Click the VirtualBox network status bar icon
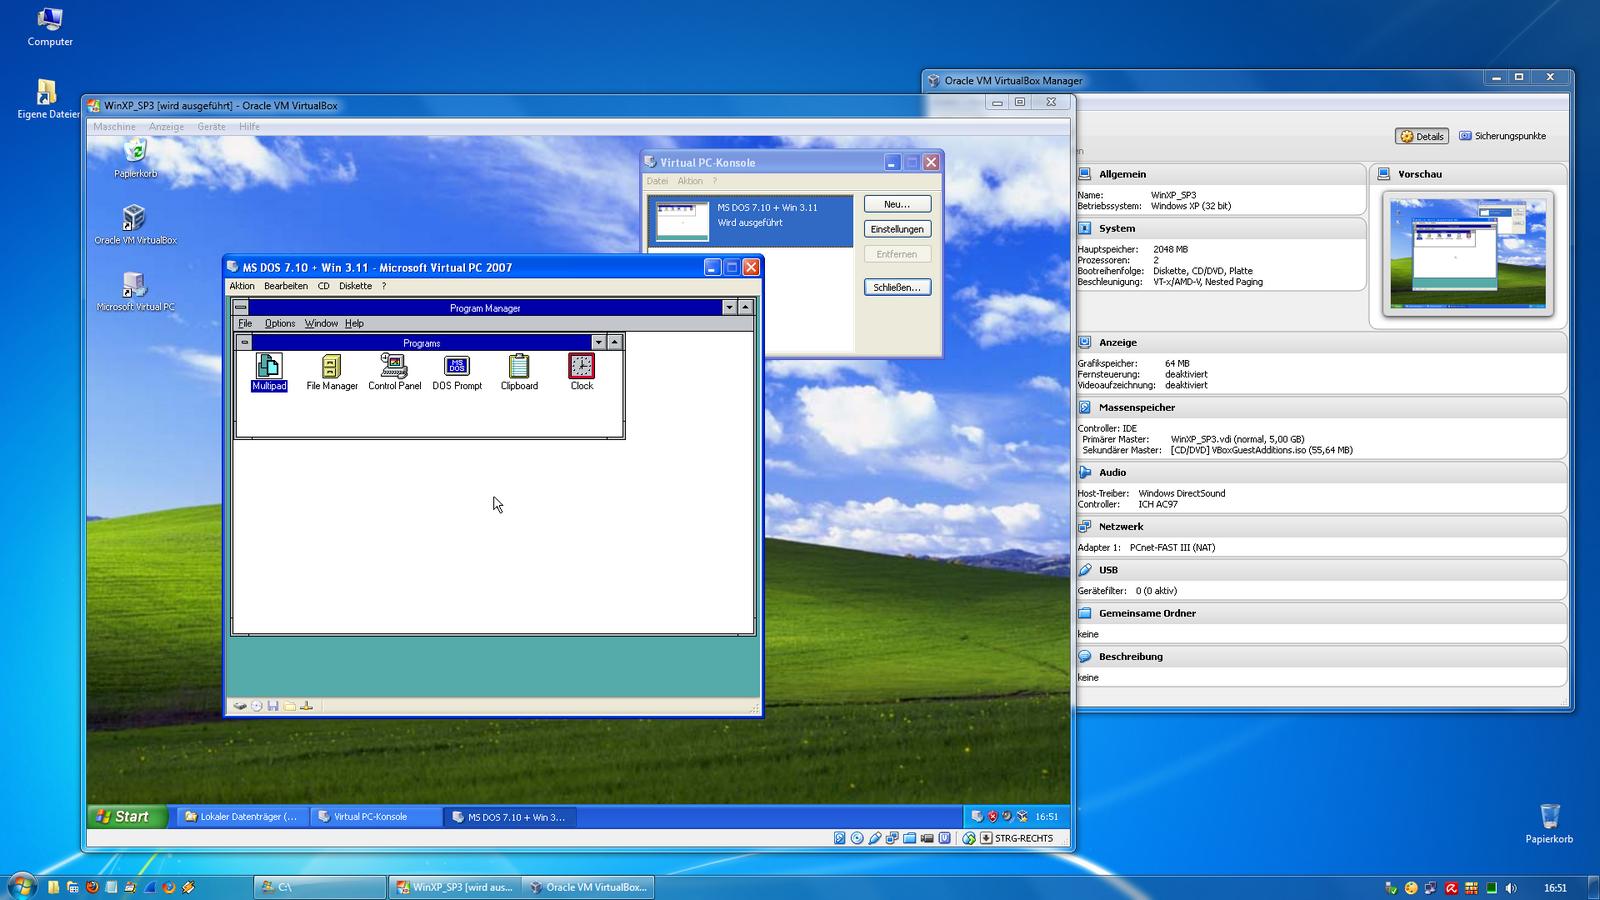The image size is (1600, 900). [x=892, y=838]
